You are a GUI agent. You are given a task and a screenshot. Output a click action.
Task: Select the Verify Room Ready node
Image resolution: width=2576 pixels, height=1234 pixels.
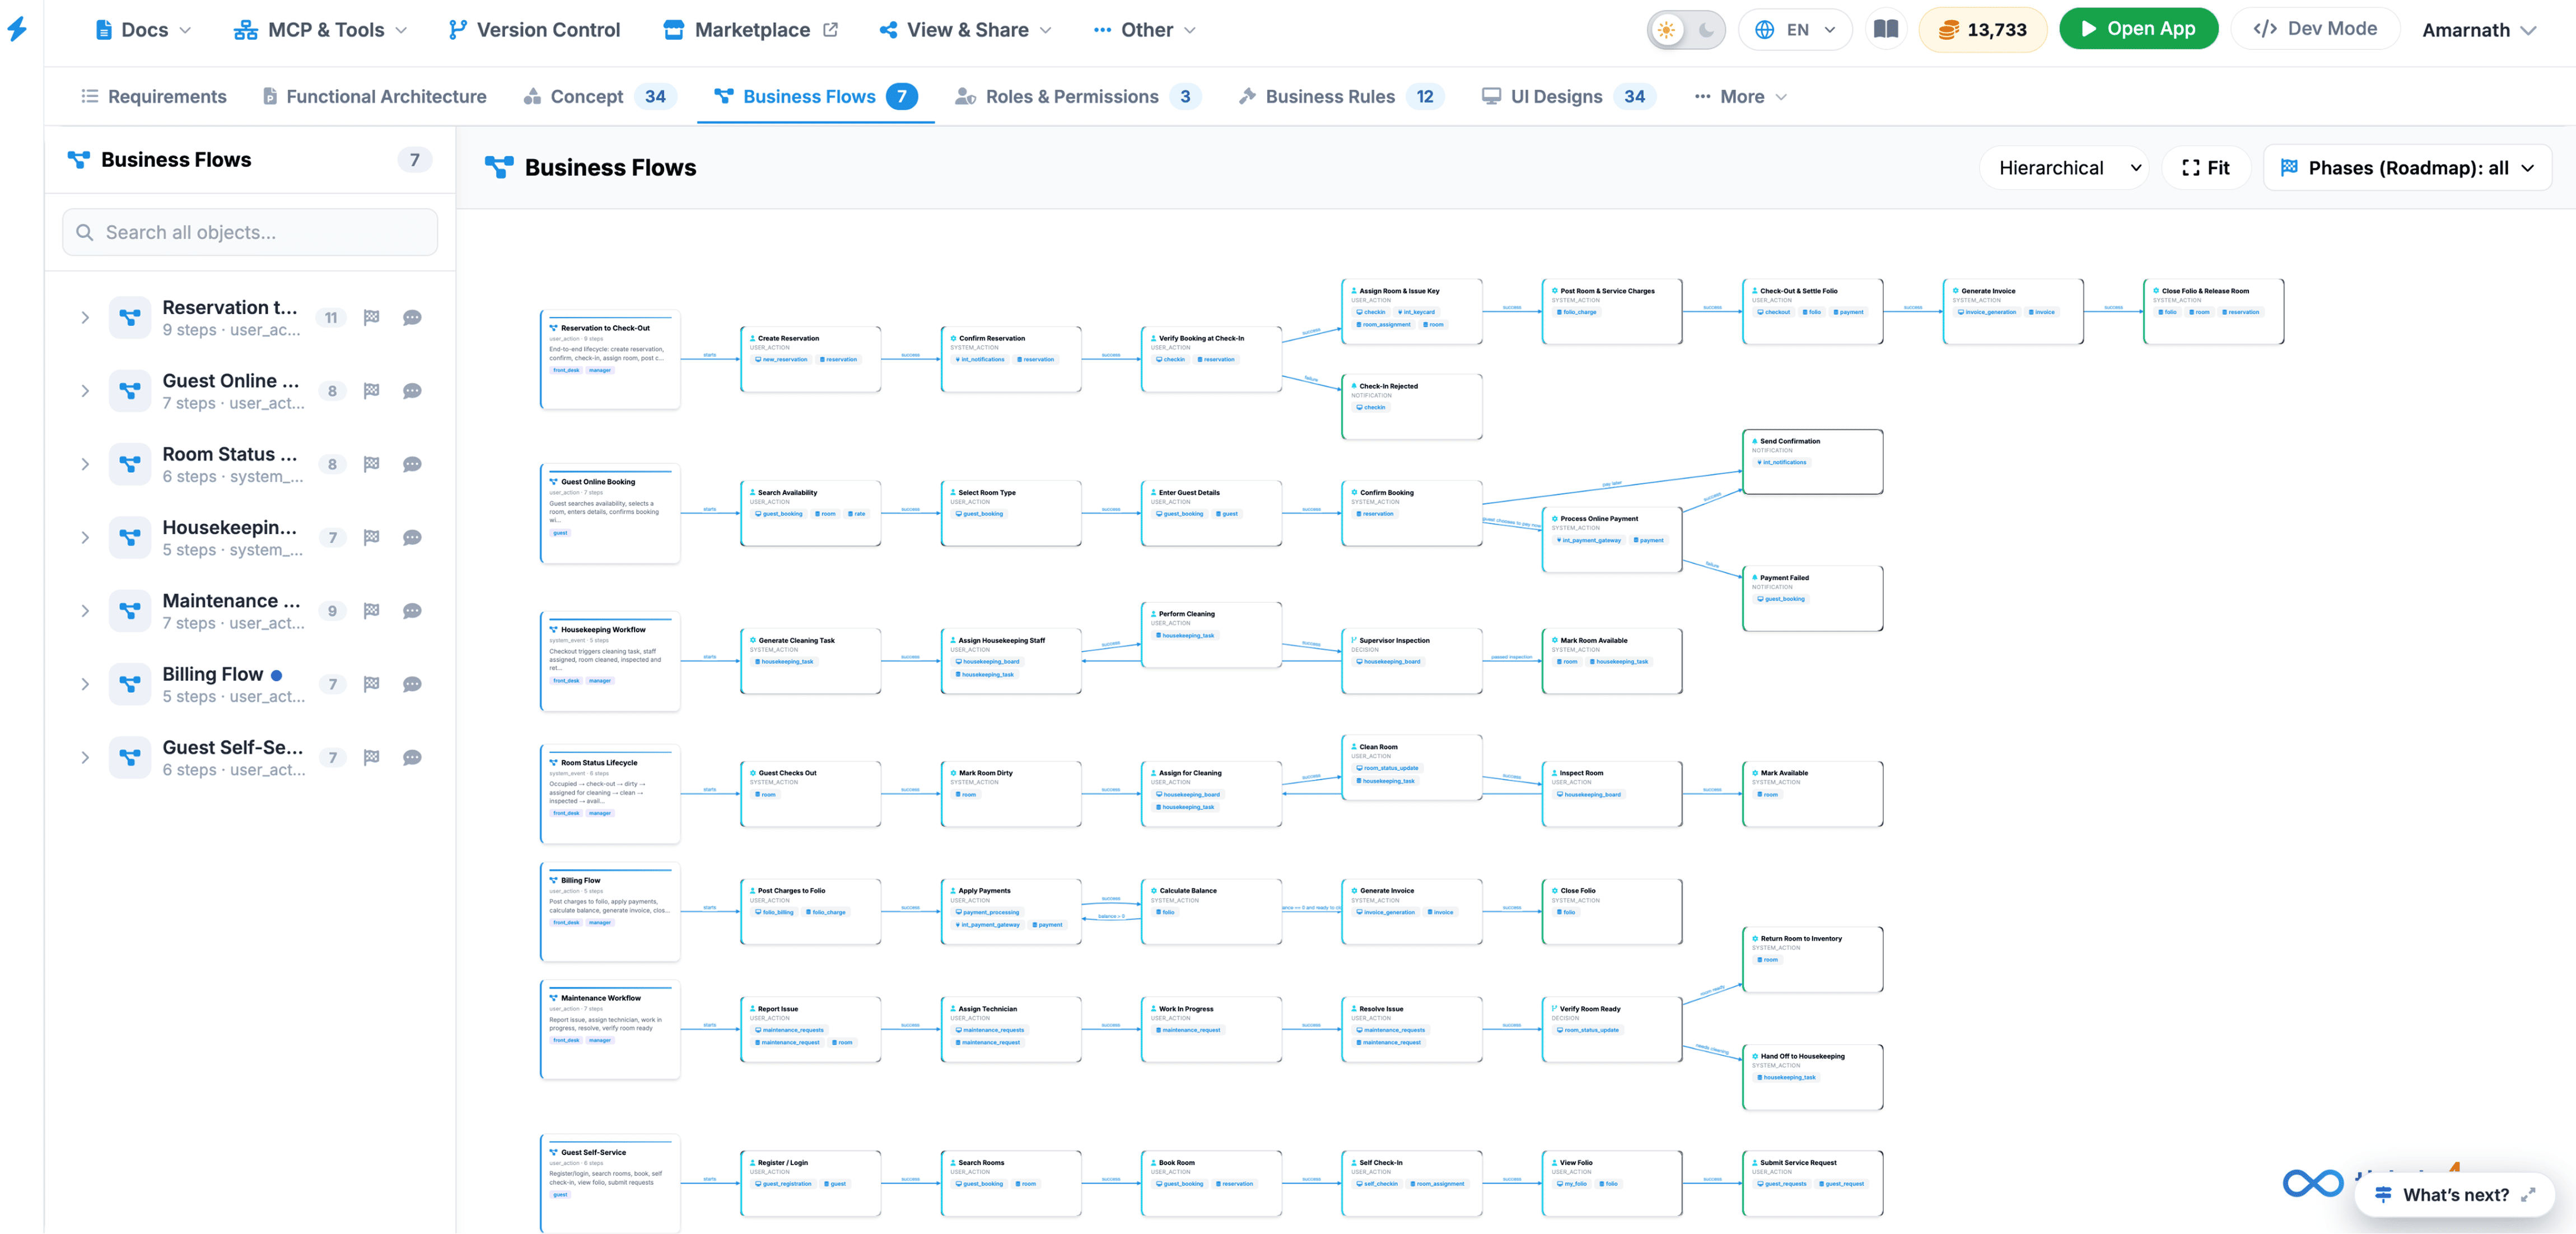click(1612, 1029)
